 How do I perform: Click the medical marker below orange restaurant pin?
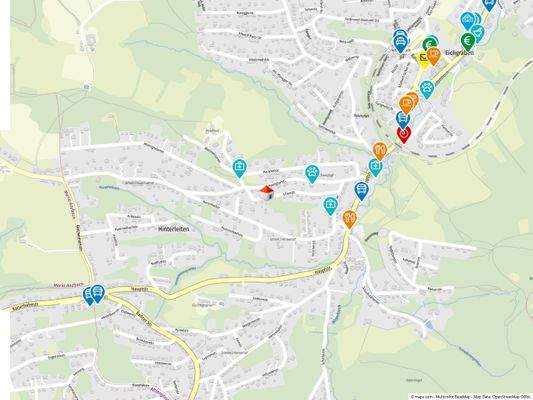(x=376, y=167)
